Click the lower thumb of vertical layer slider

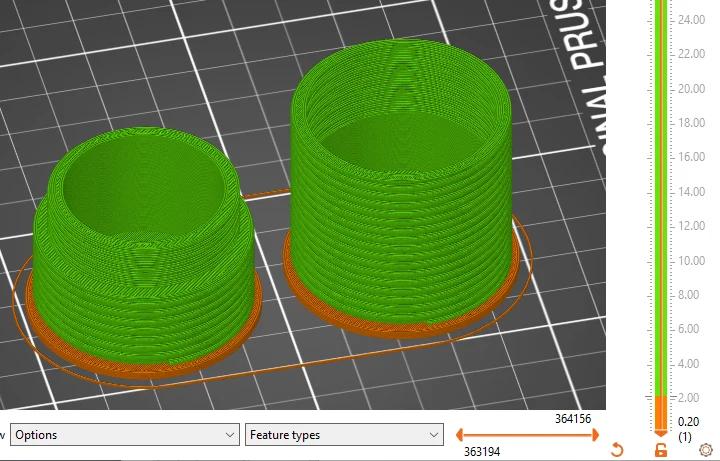click(661, 433)
